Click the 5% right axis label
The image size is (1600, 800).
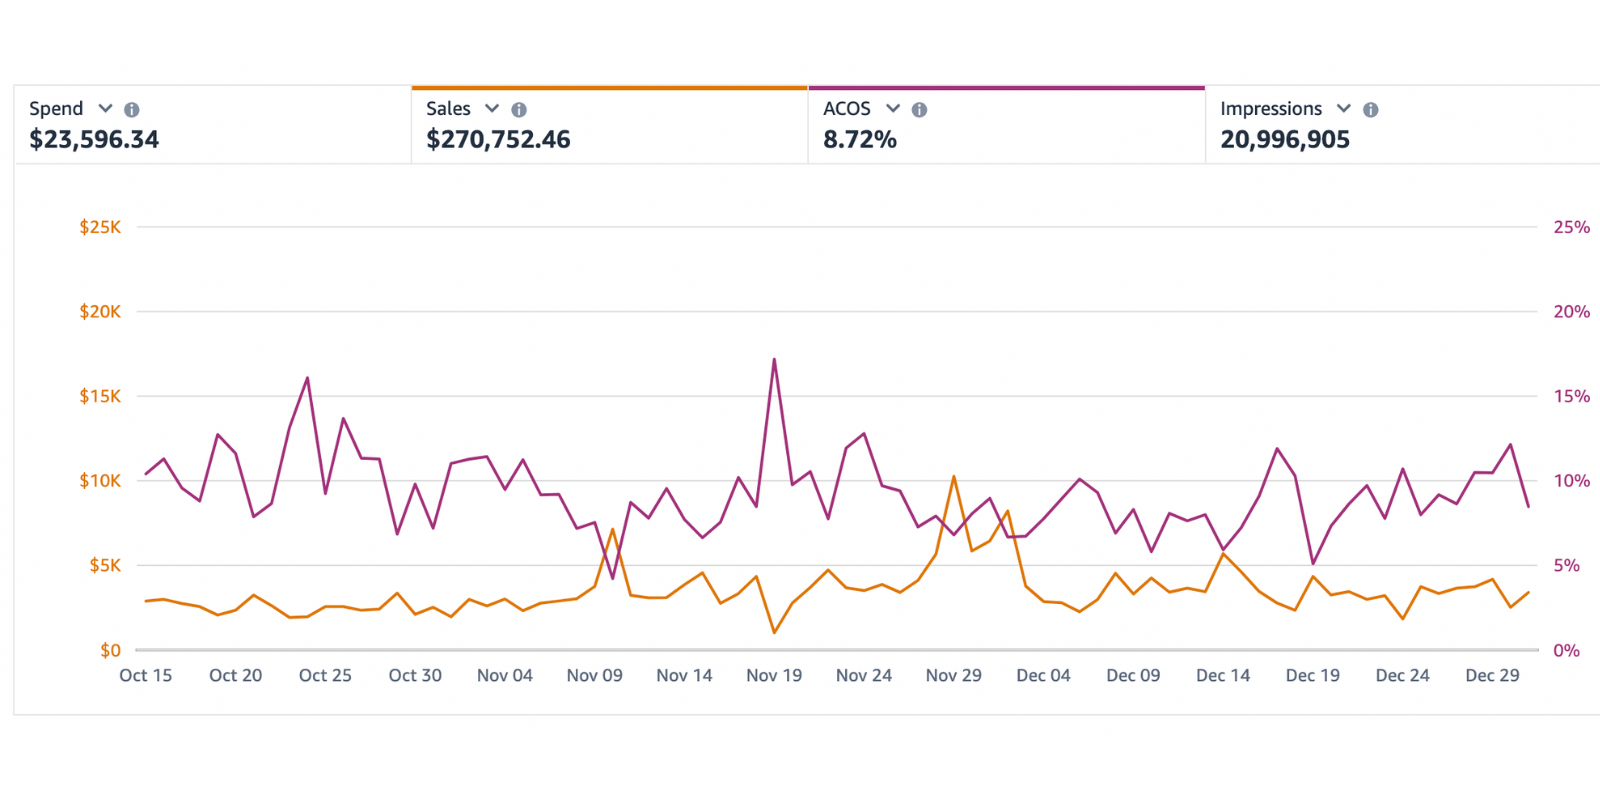[1566, 566]
